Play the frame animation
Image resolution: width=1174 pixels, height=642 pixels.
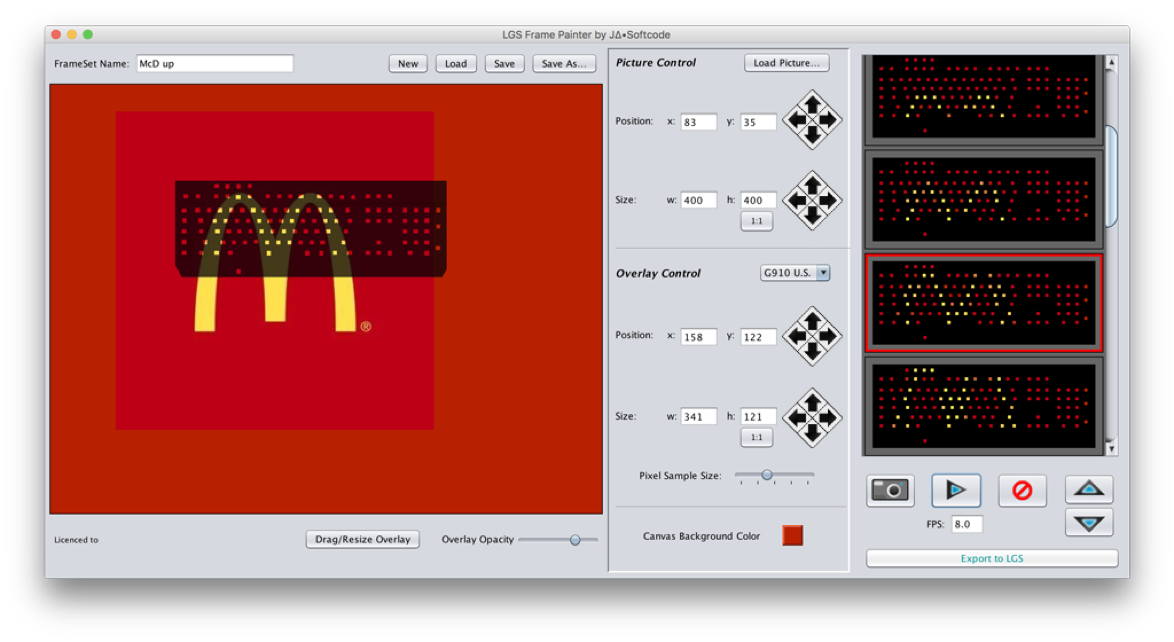pos(956,491)
